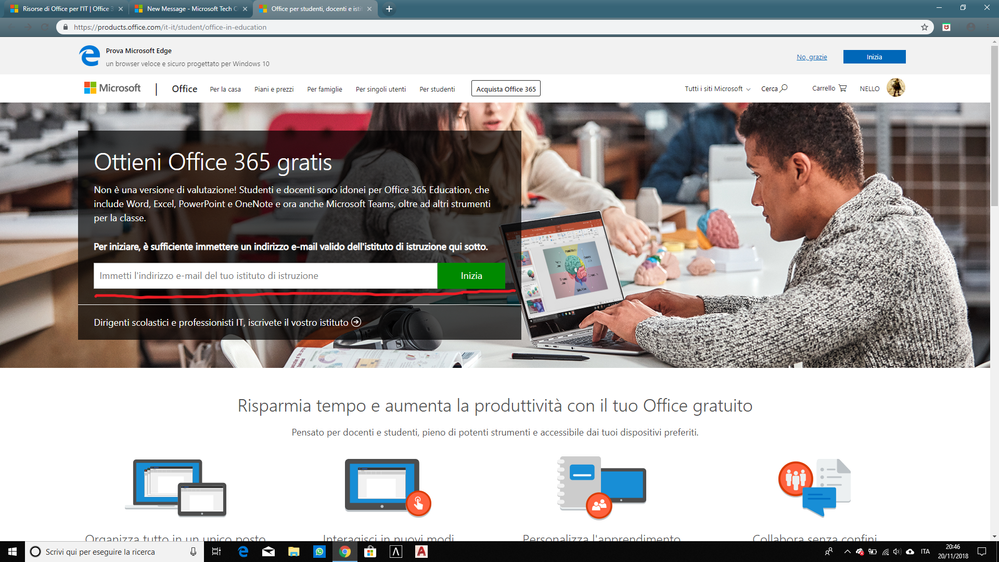Click the Cortana microphone icon in the search box
The width and height of the screenshot is (999, 562).
tap(193, 552)
